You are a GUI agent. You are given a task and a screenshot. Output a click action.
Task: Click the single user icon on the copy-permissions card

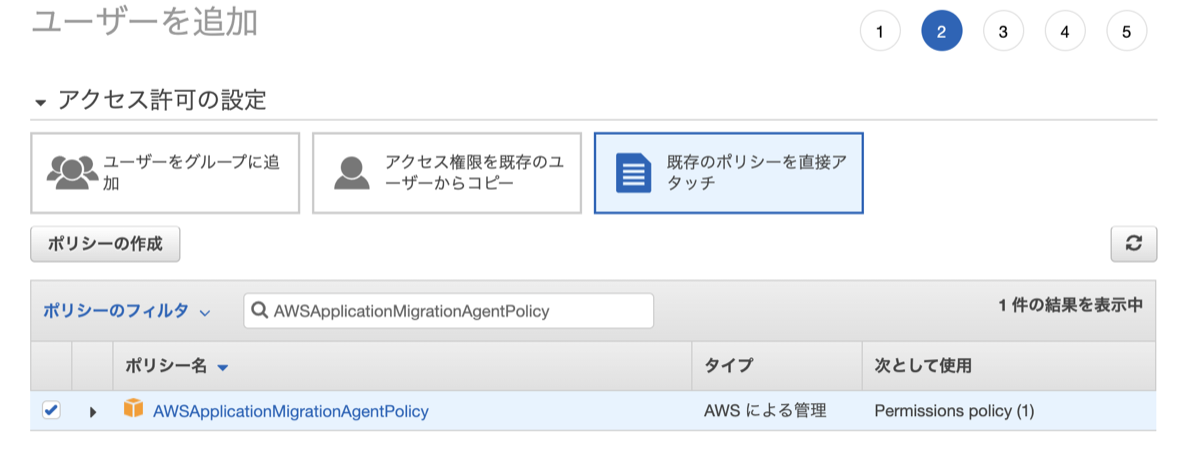tap(352, 174)
